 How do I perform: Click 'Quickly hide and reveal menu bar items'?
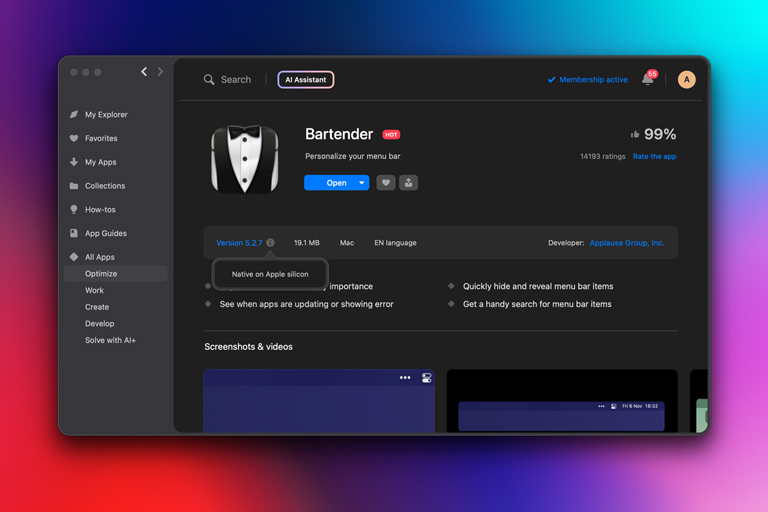538,286
